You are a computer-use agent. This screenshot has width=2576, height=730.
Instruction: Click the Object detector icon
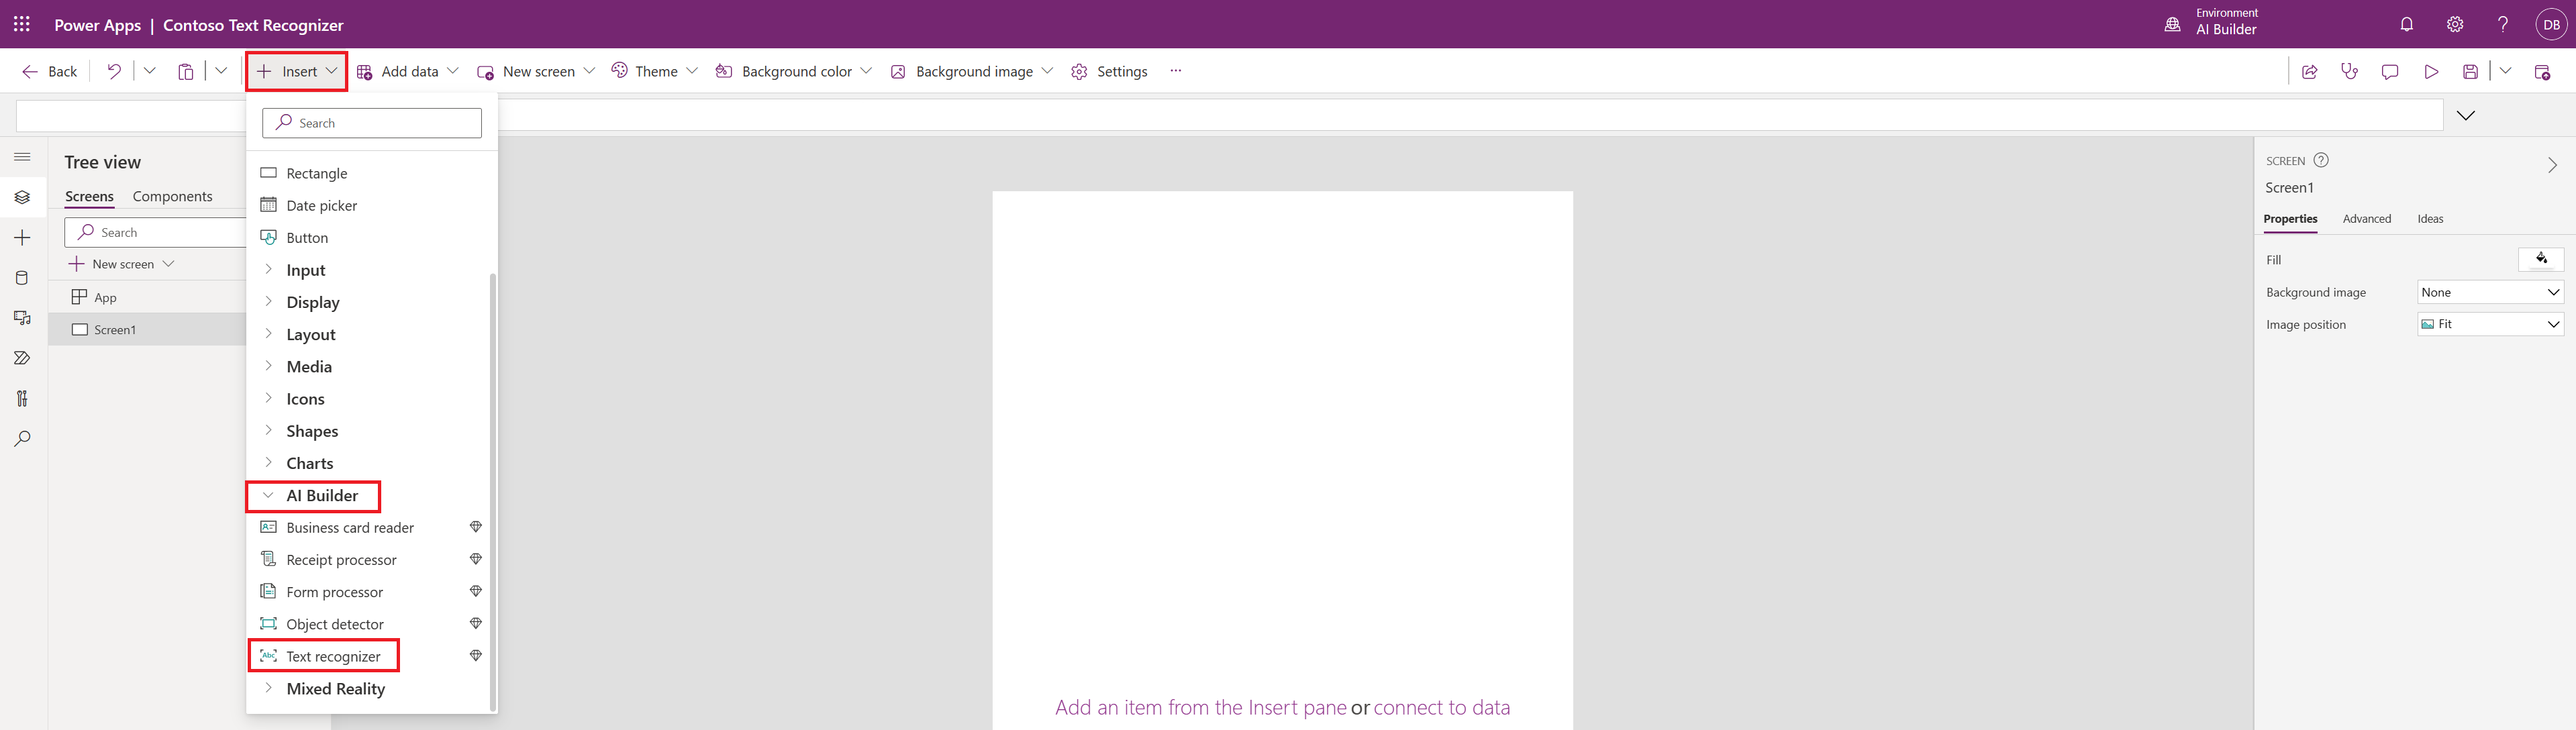click(266, 623)
